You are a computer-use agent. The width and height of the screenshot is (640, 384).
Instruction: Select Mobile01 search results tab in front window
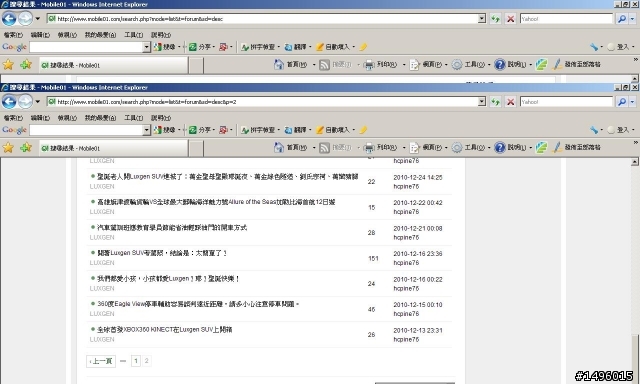113,148
